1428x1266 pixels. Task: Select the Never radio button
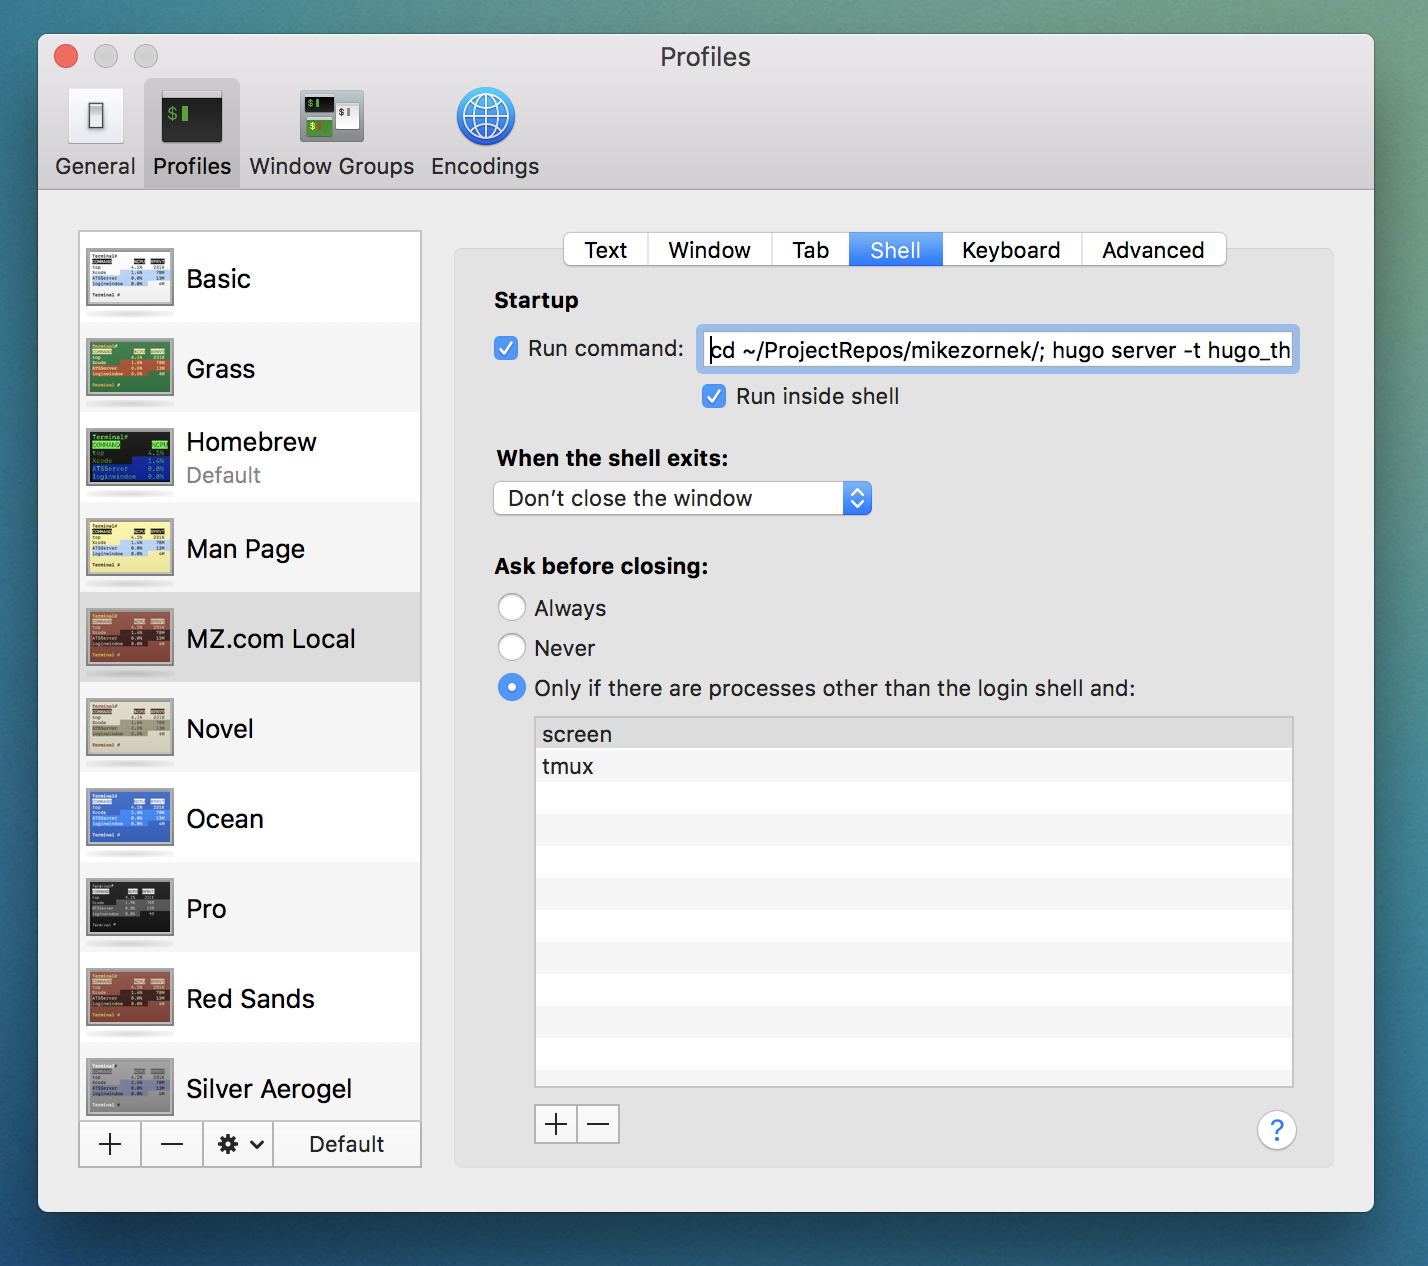pyautogui.click(x=512, y=647)
